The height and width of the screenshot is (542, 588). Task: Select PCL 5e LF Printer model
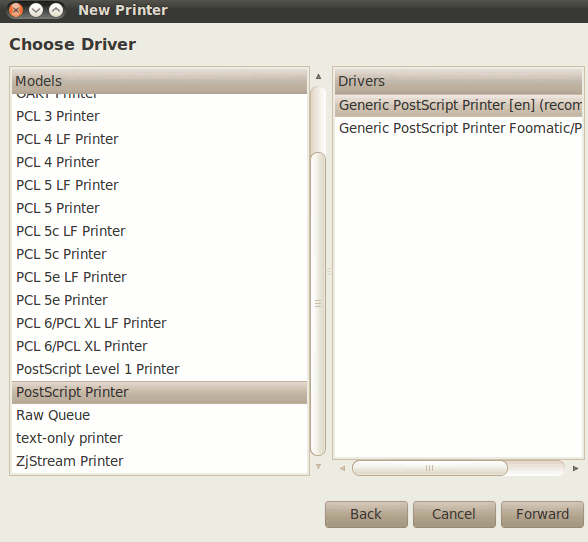[159, 277]
